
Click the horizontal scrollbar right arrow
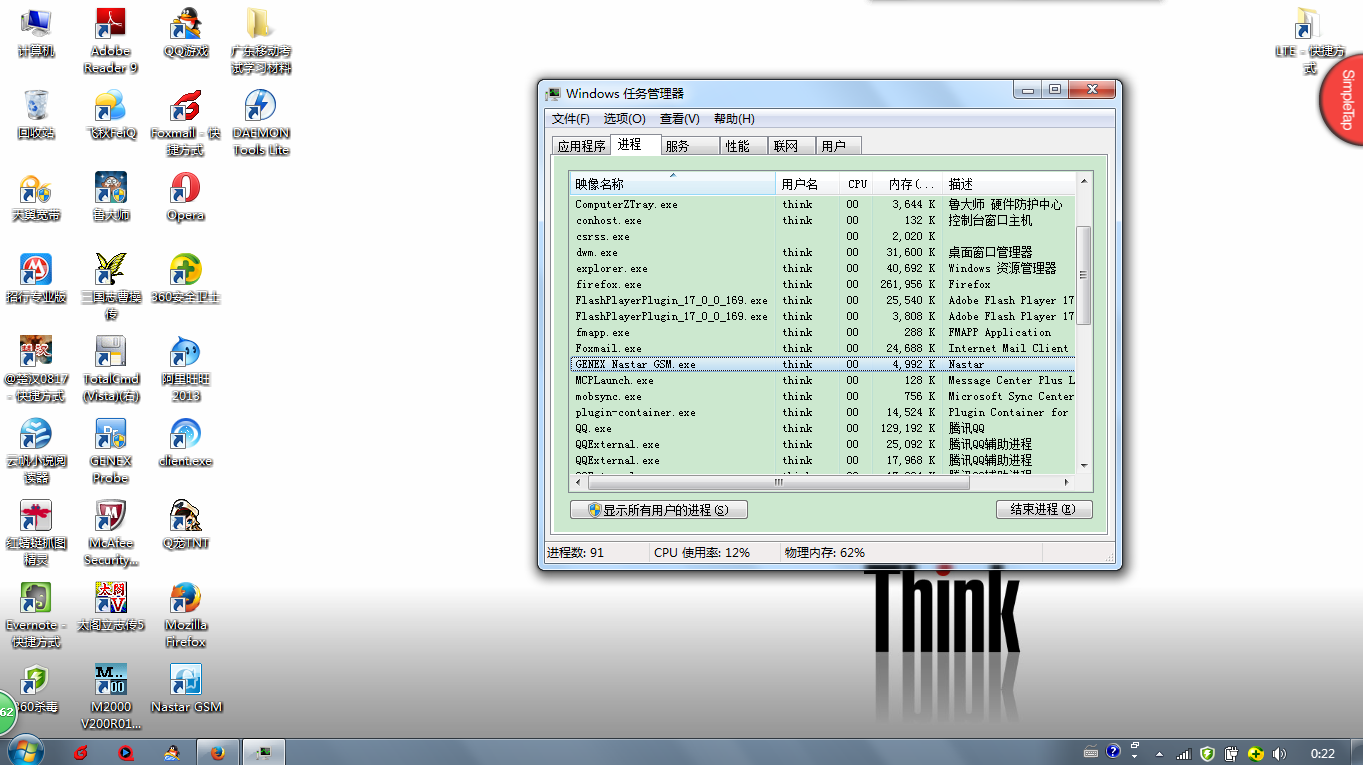click(x=1066, y=482)
